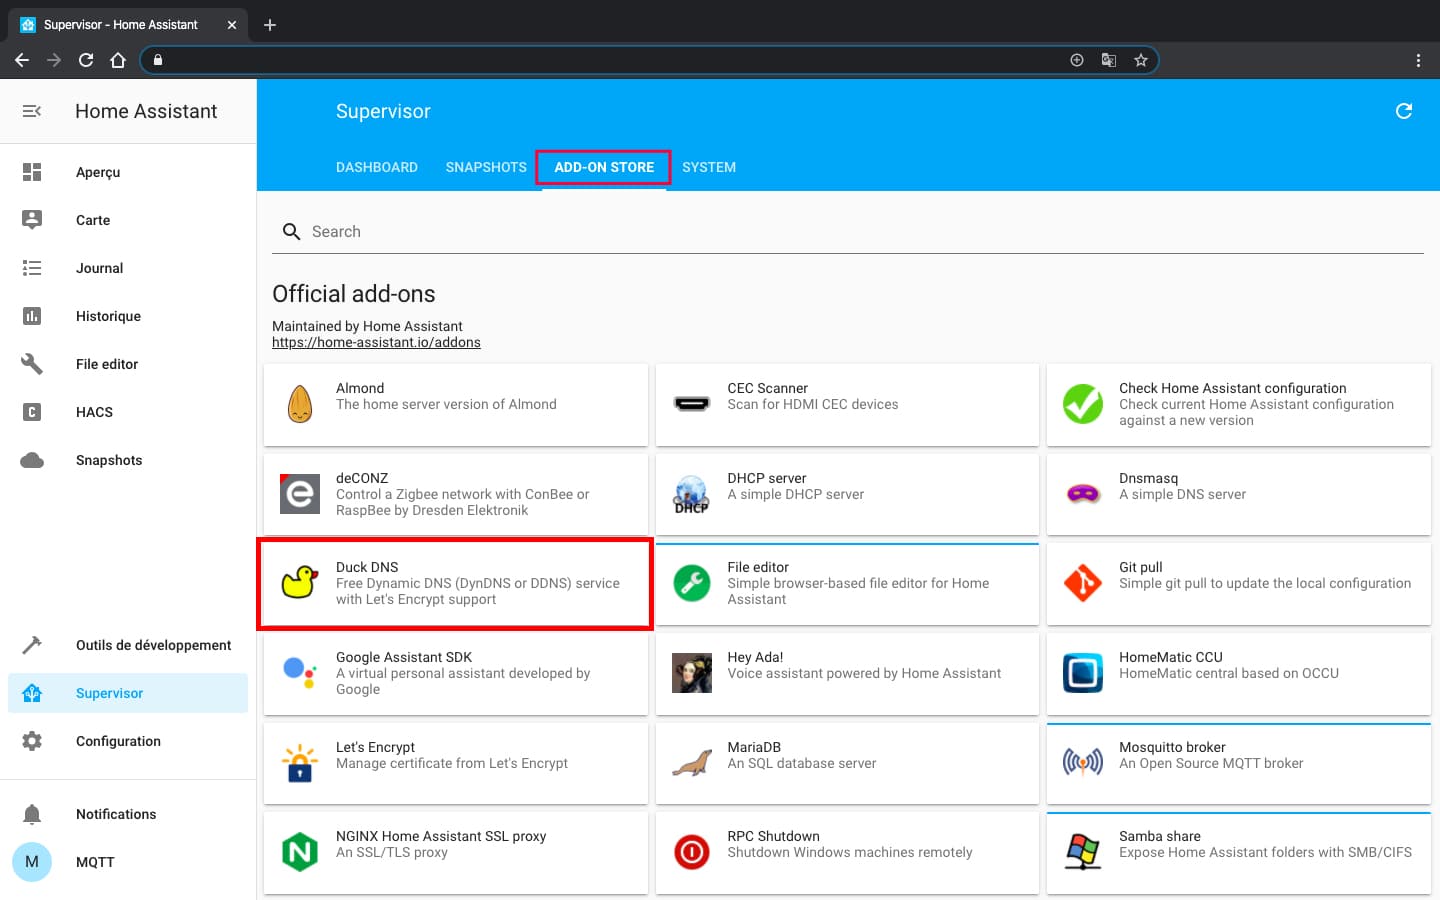Collapse the sidebar with the menu icon

[32, 111]
